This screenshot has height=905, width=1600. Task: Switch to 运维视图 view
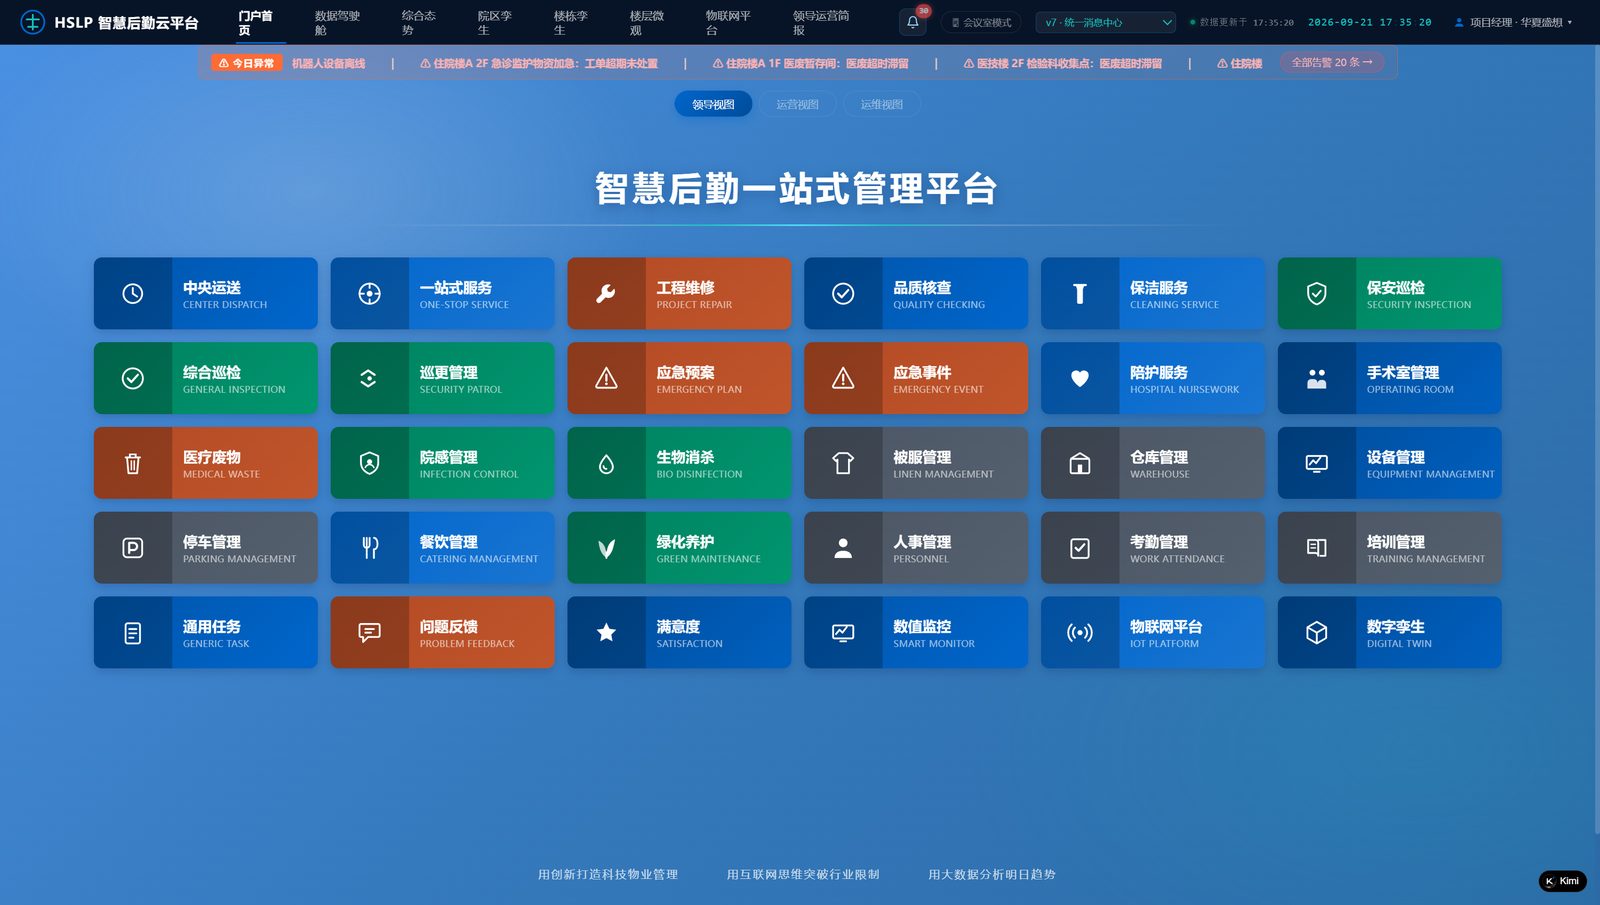[x=881, y=104]
